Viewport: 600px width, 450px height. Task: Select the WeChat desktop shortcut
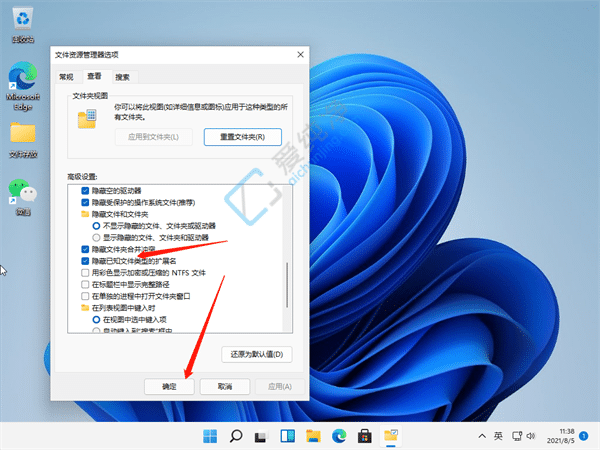pos(23,197)
